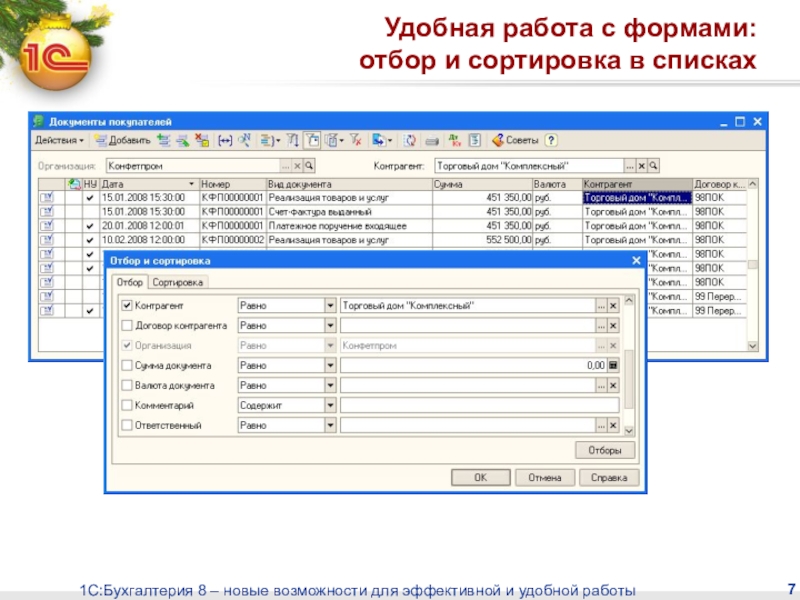The height and width of the screenshot is (600, 800).
Task: Click the filter and sort funnel icon
Action: 292,140
